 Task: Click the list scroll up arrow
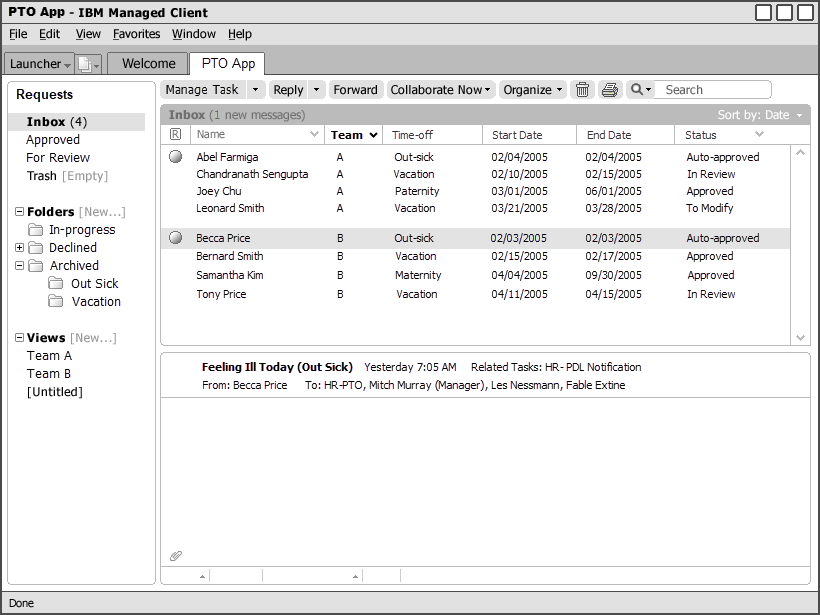coord(800,153)
